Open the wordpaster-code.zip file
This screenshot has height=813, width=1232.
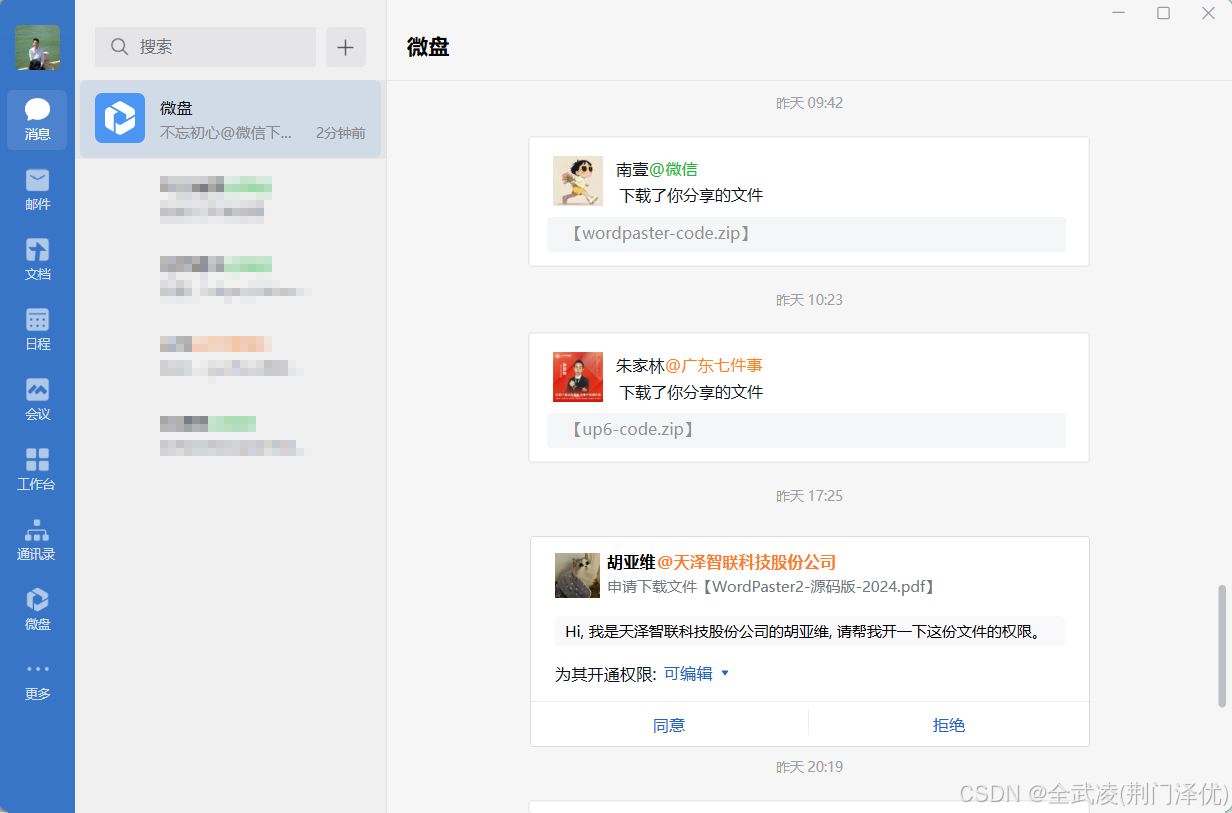[806, 234]
